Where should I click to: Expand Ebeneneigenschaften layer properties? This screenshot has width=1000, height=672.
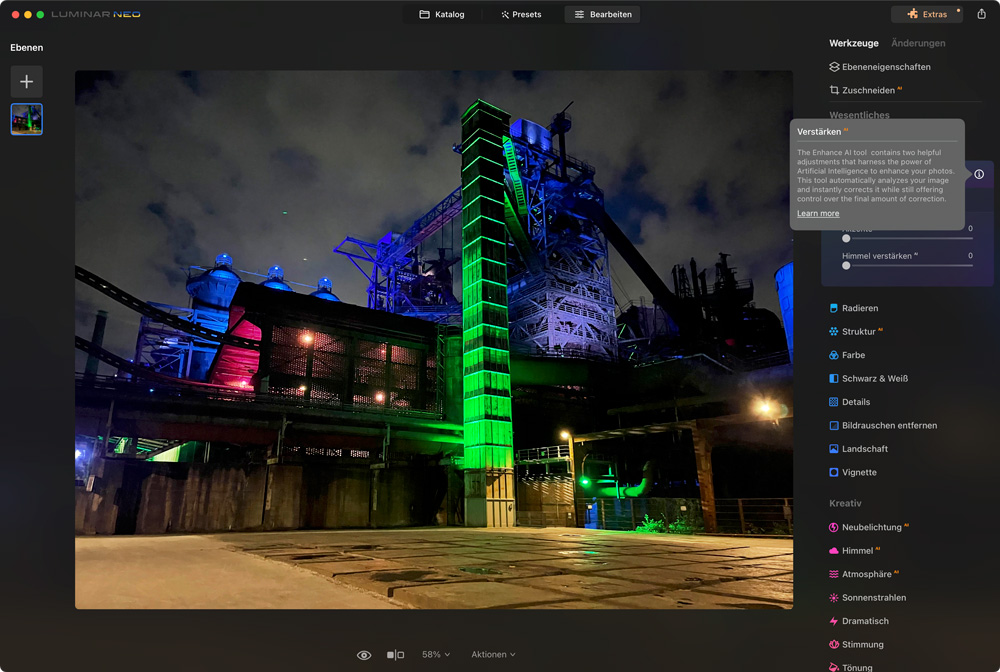click(x=885, y=67)
